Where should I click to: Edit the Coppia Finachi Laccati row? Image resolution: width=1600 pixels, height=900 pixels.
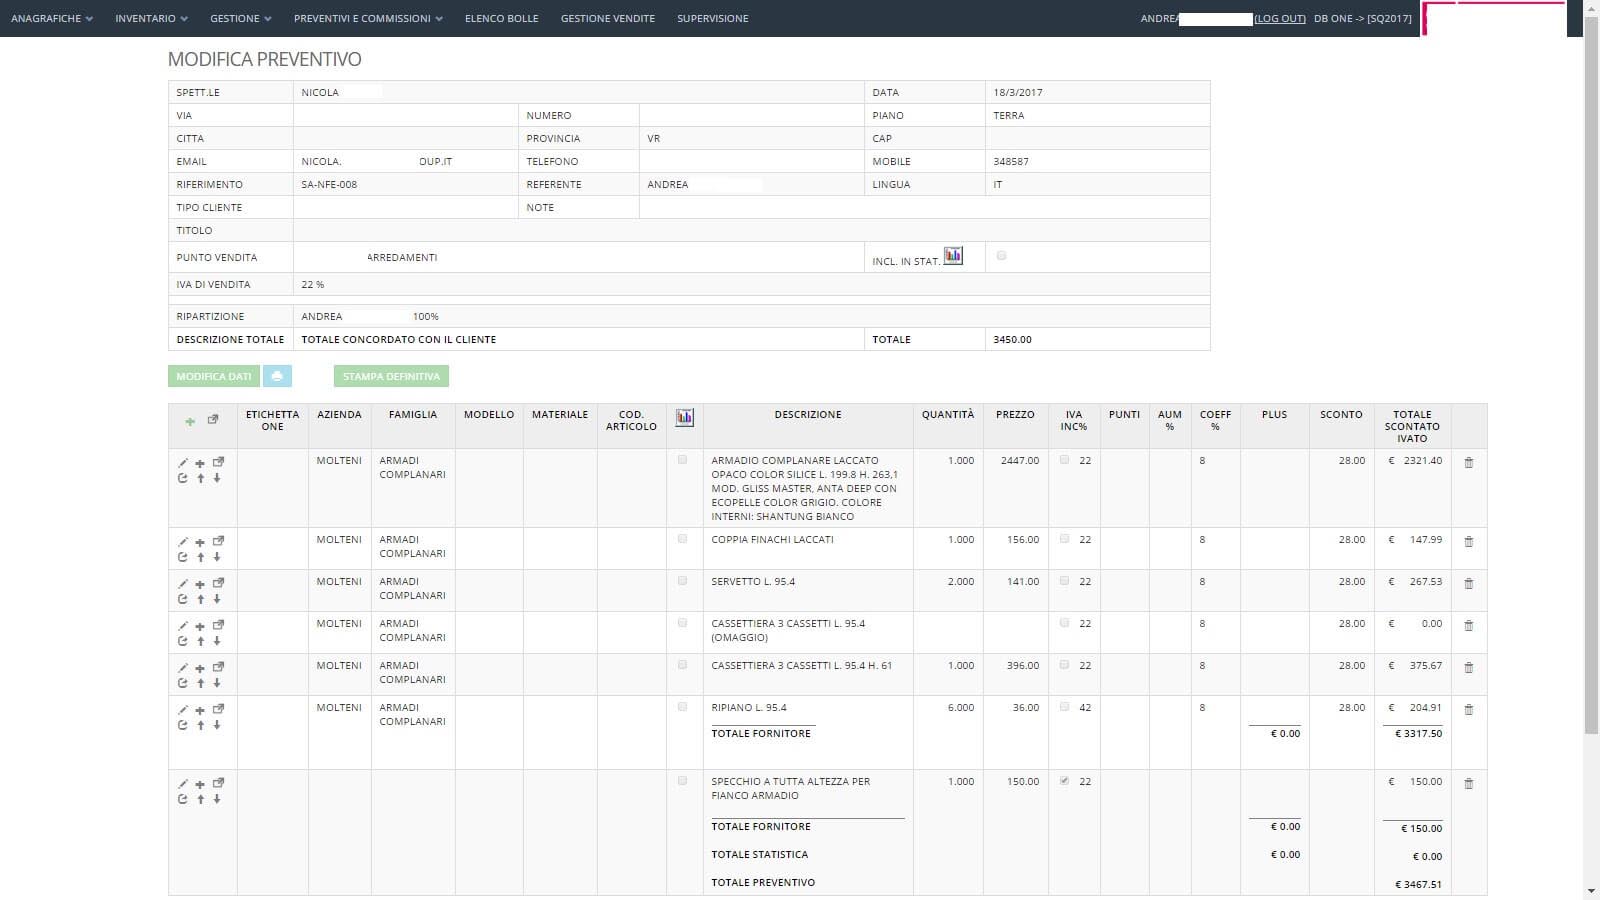click(x=183, y=542)
